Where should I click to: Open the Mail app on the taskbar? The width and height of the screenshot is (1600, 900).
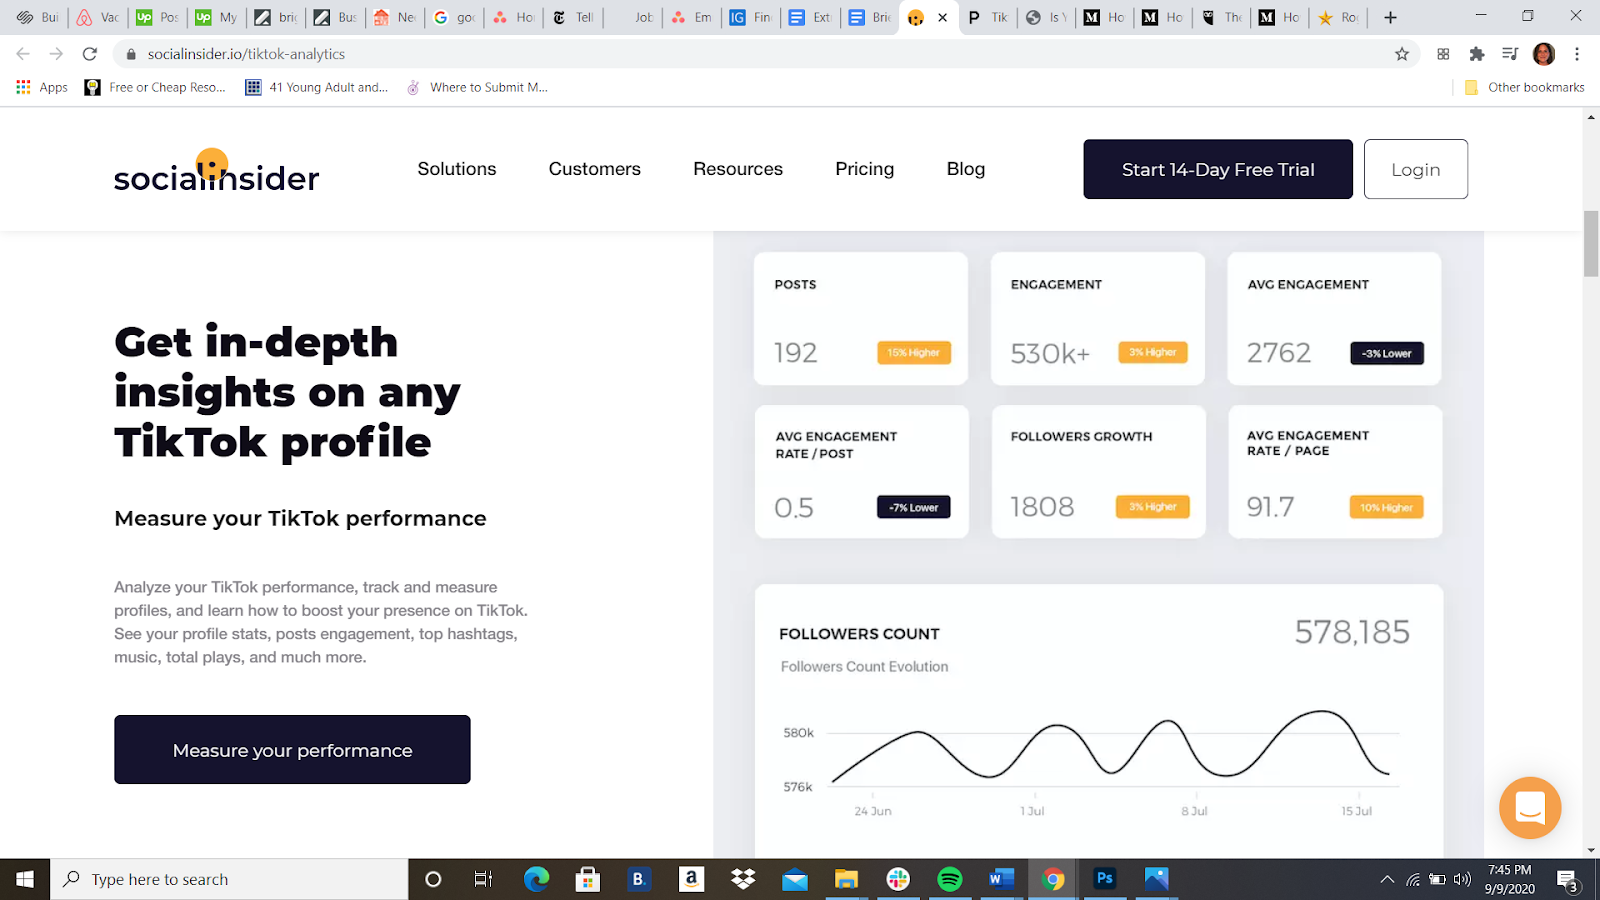[x=795, y=879]
